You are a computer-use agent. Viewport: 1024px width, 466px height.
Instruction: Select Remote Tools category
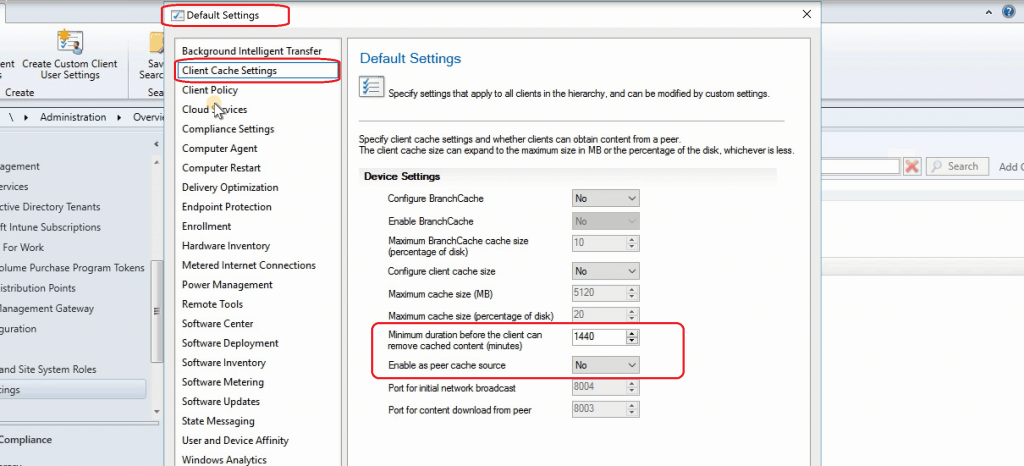212,304
